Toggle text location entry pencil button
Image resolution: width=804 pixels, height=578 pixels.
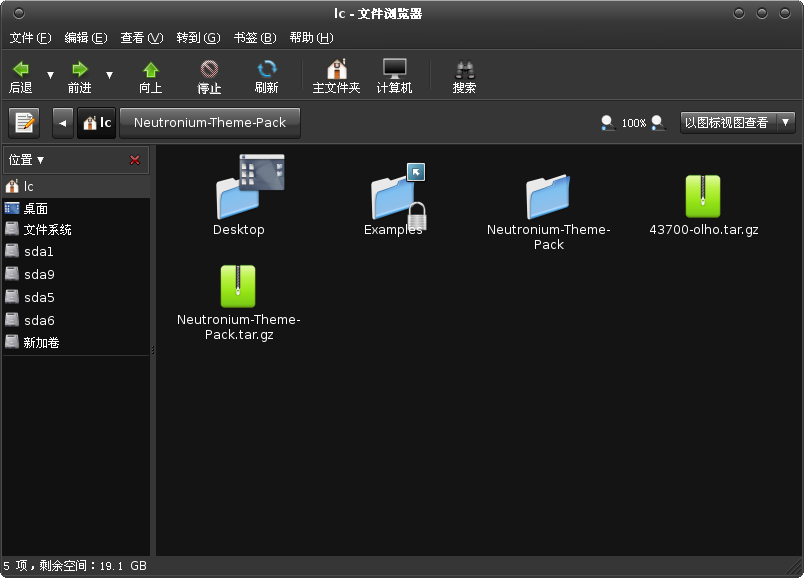click(24, 123)
